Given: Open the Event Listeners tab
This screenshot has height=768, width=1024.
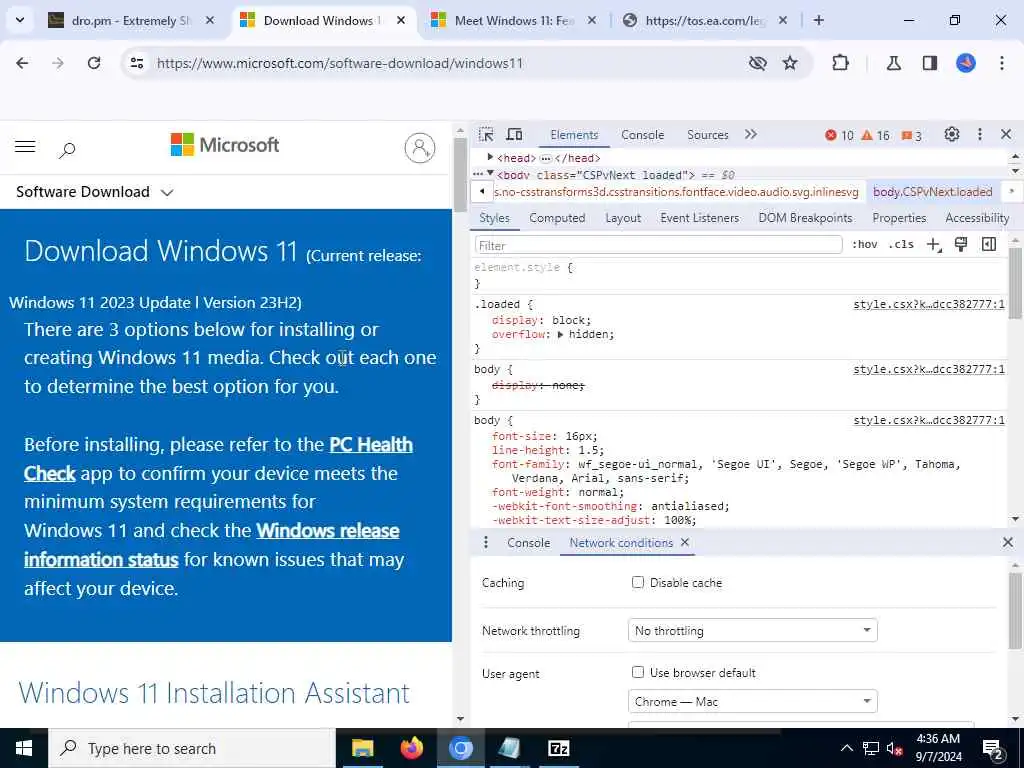Looking at the screenshot, I should pyautogui.click(x=699, y=217).
